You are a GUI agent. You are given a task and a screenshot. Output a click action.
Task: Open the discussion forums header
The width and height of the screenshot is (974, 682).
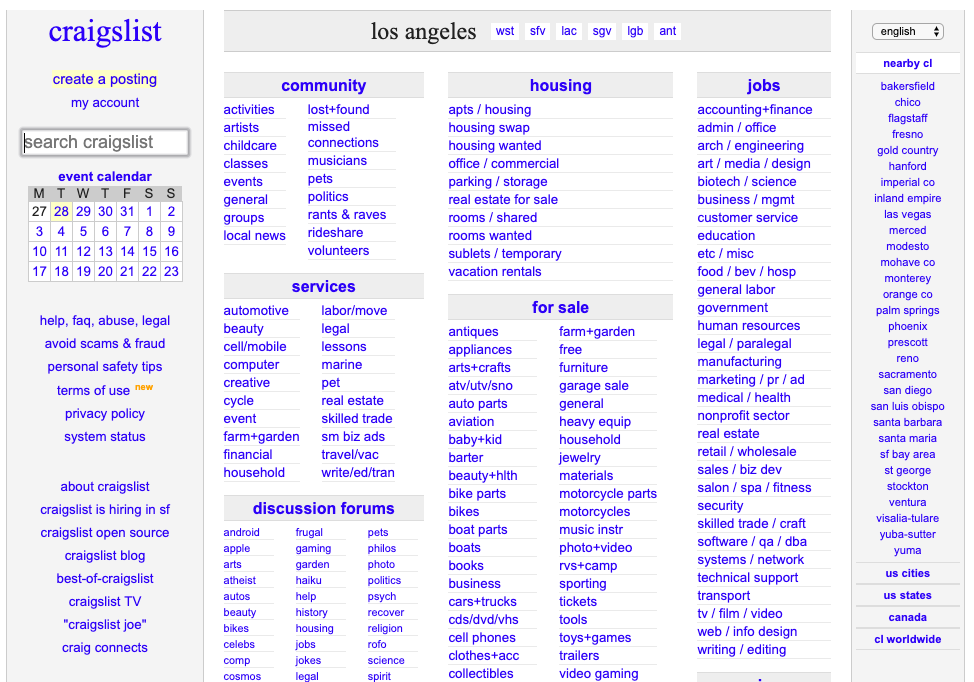[324, 509]
